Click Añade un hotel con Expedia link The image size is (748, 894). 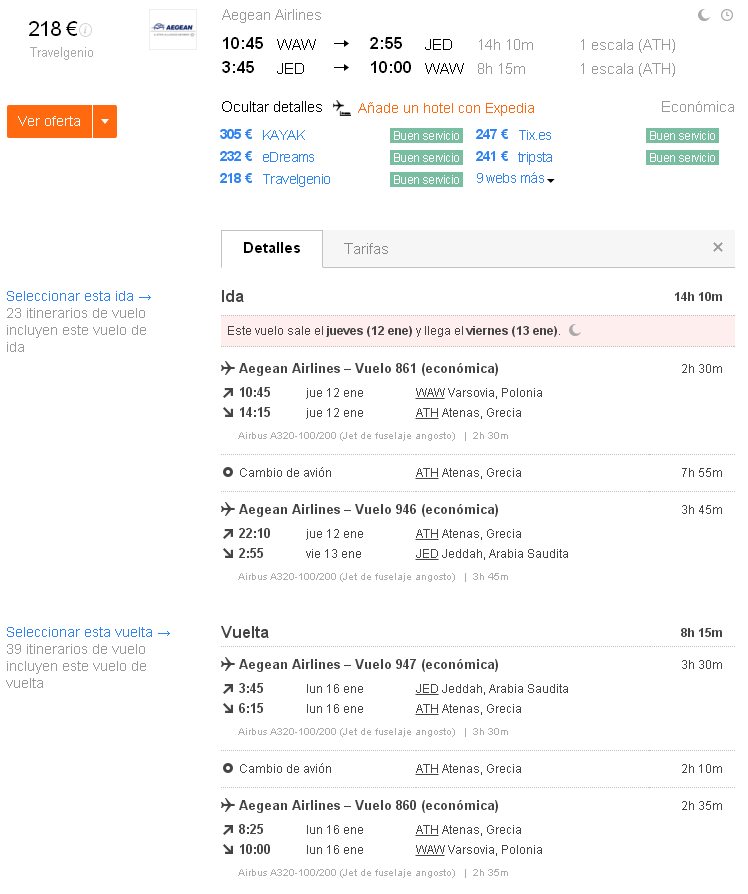tap(446, 108)
